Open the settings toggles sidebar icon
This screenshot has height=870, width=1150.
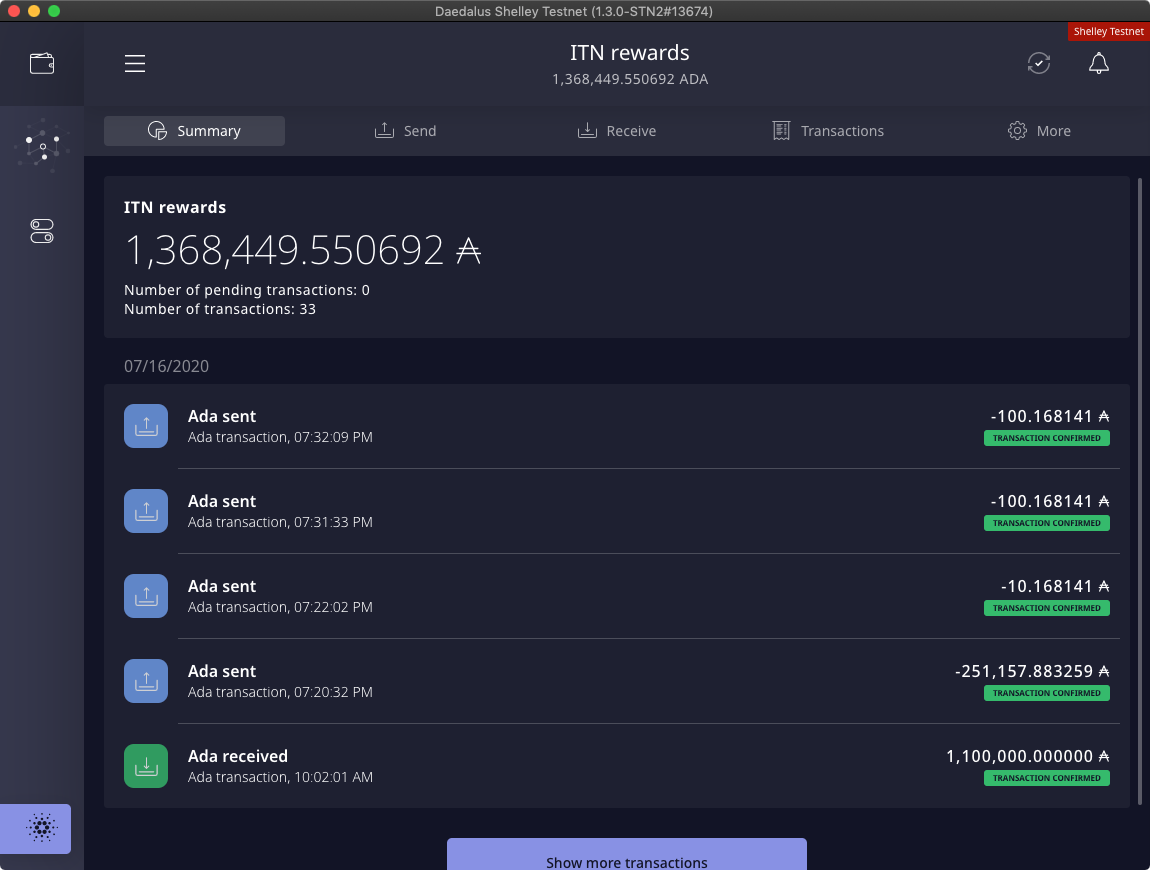(42, 231)
